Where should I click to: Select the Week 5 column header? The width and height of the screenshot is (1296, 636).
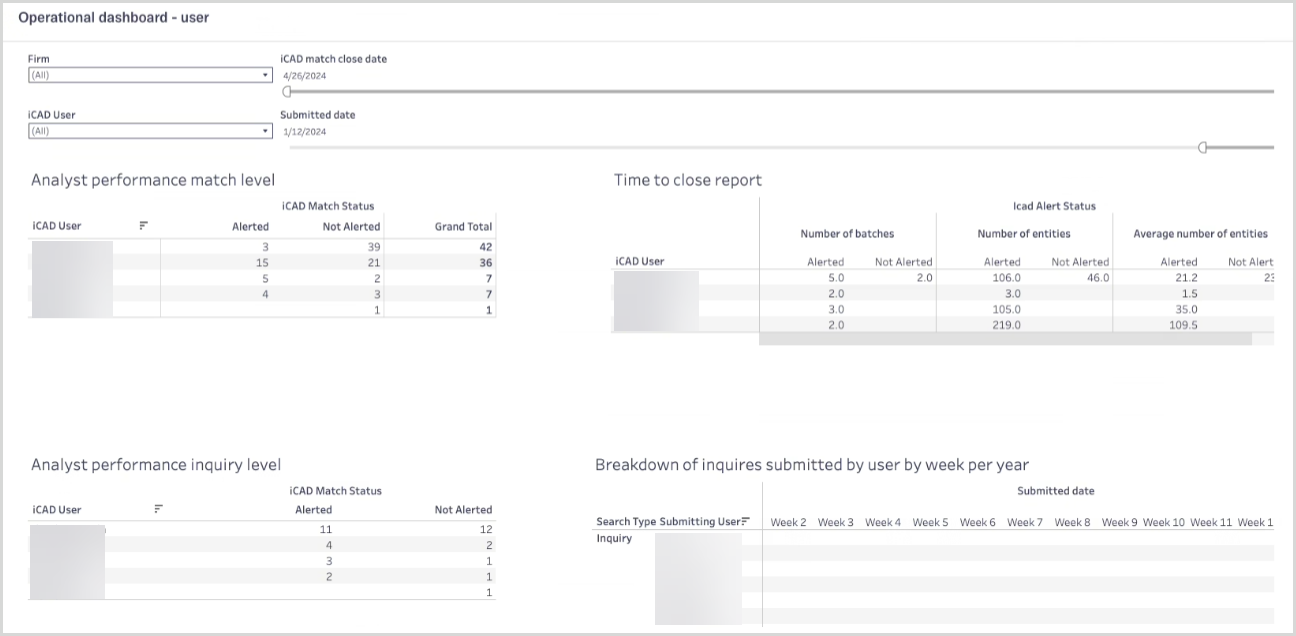pos(930,522)
